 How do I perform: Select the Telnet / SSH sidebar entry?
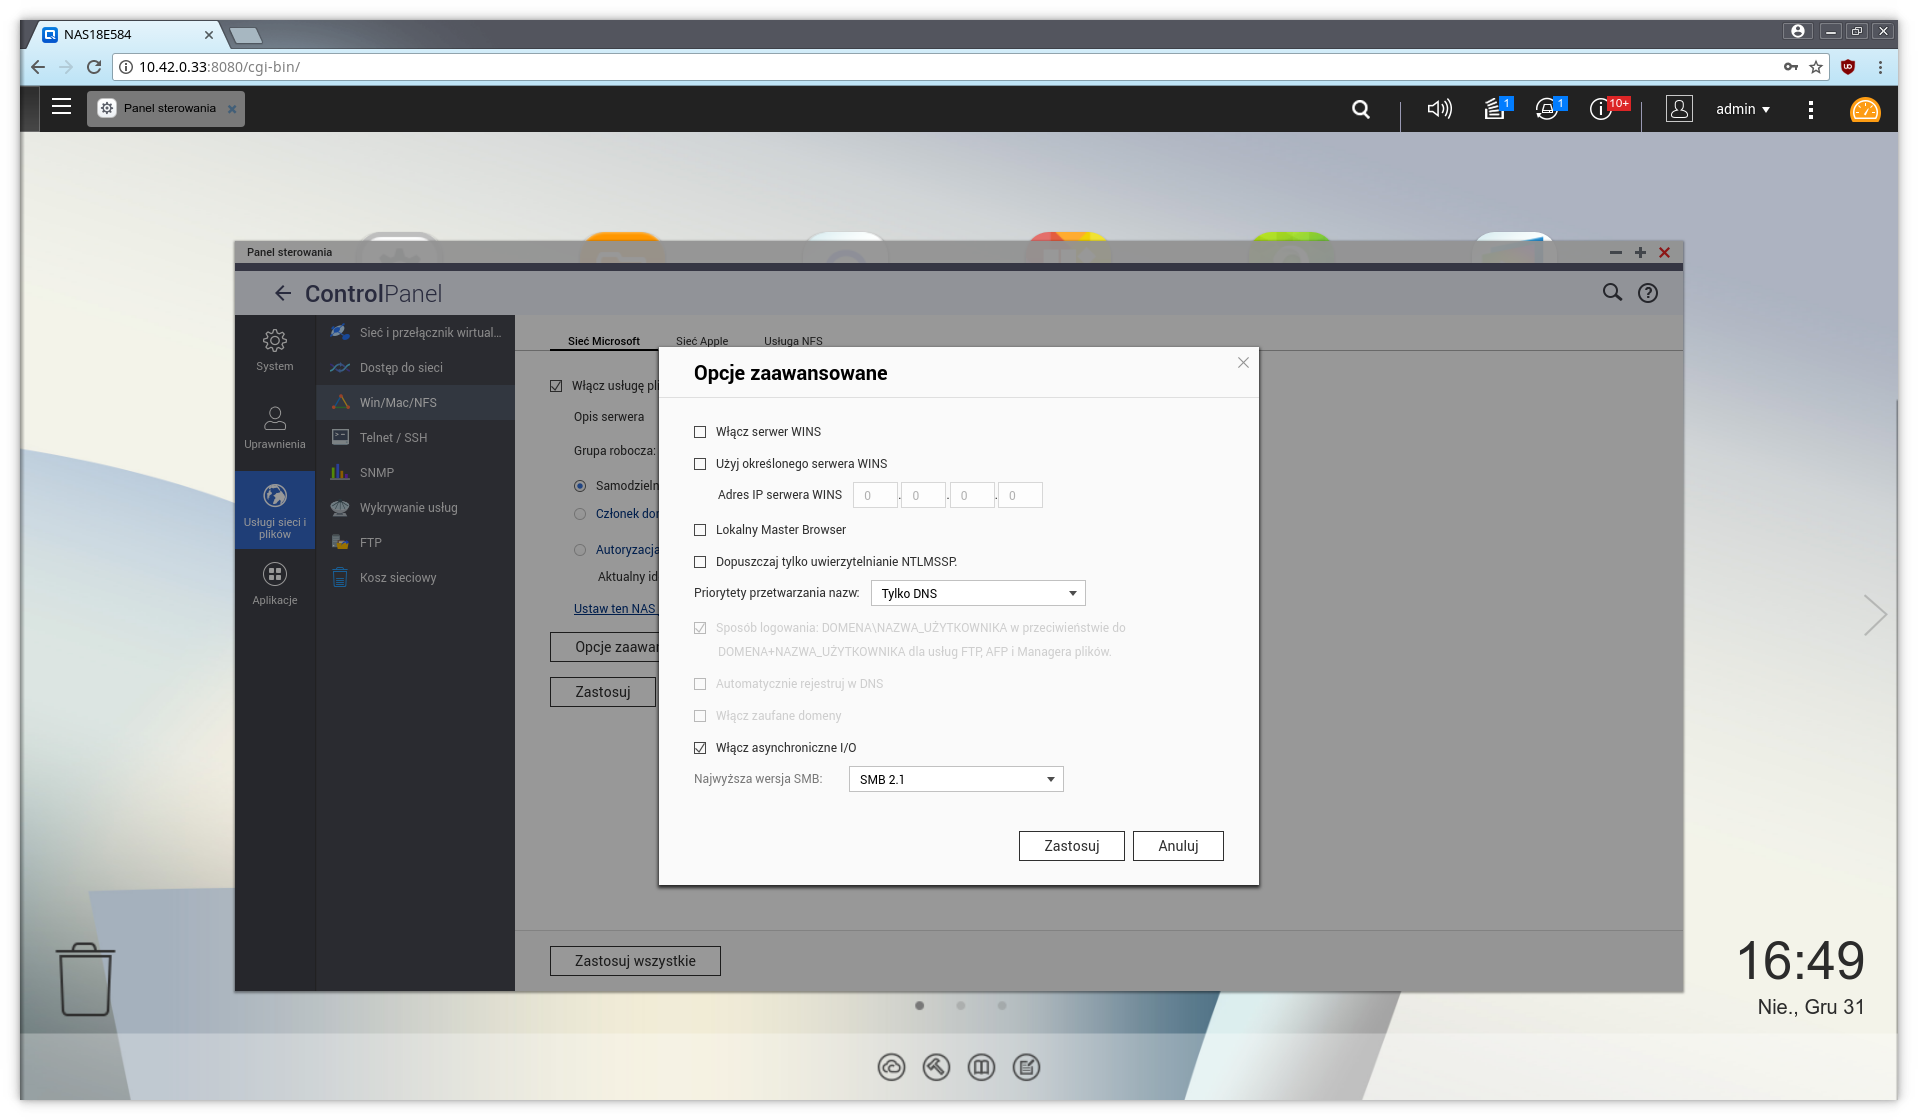tap(392, 437)
